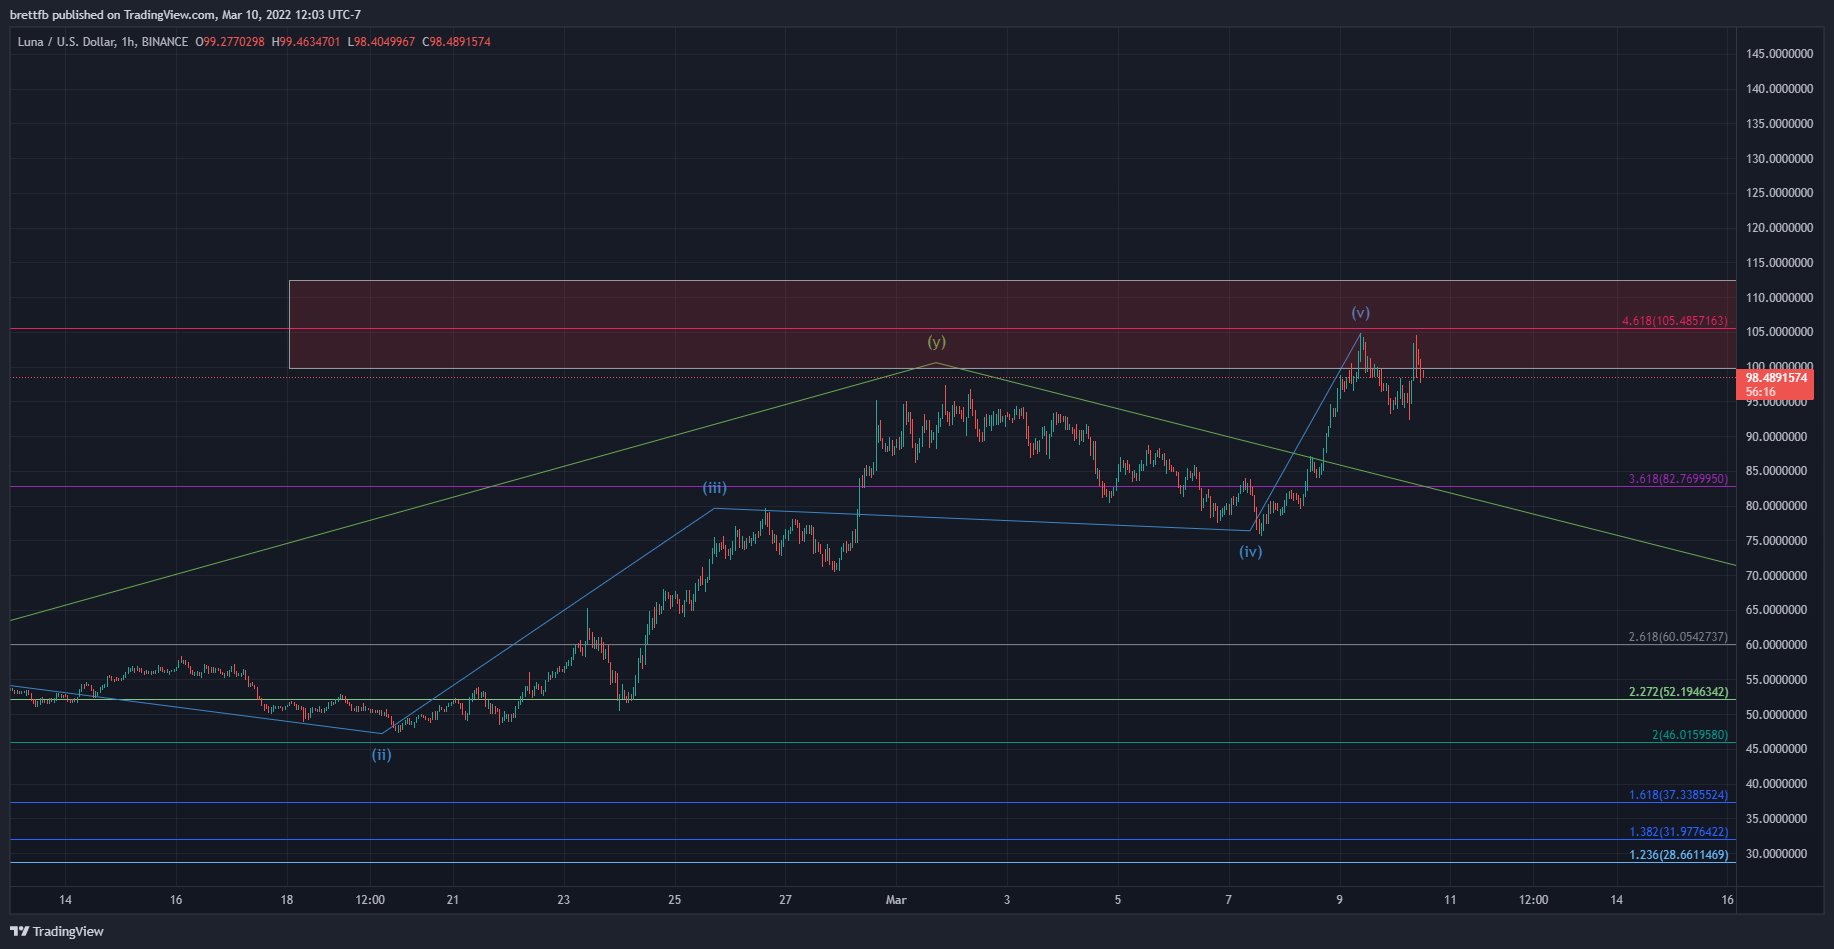Viewport: 1834px width, 949px height.
Task: Click the 11 date on the time axis
Action: click(x=1450, y=900)
